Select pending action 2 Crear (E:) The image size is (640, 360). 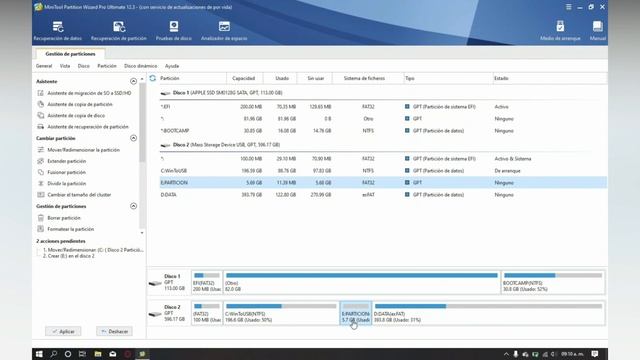[69, 256]
